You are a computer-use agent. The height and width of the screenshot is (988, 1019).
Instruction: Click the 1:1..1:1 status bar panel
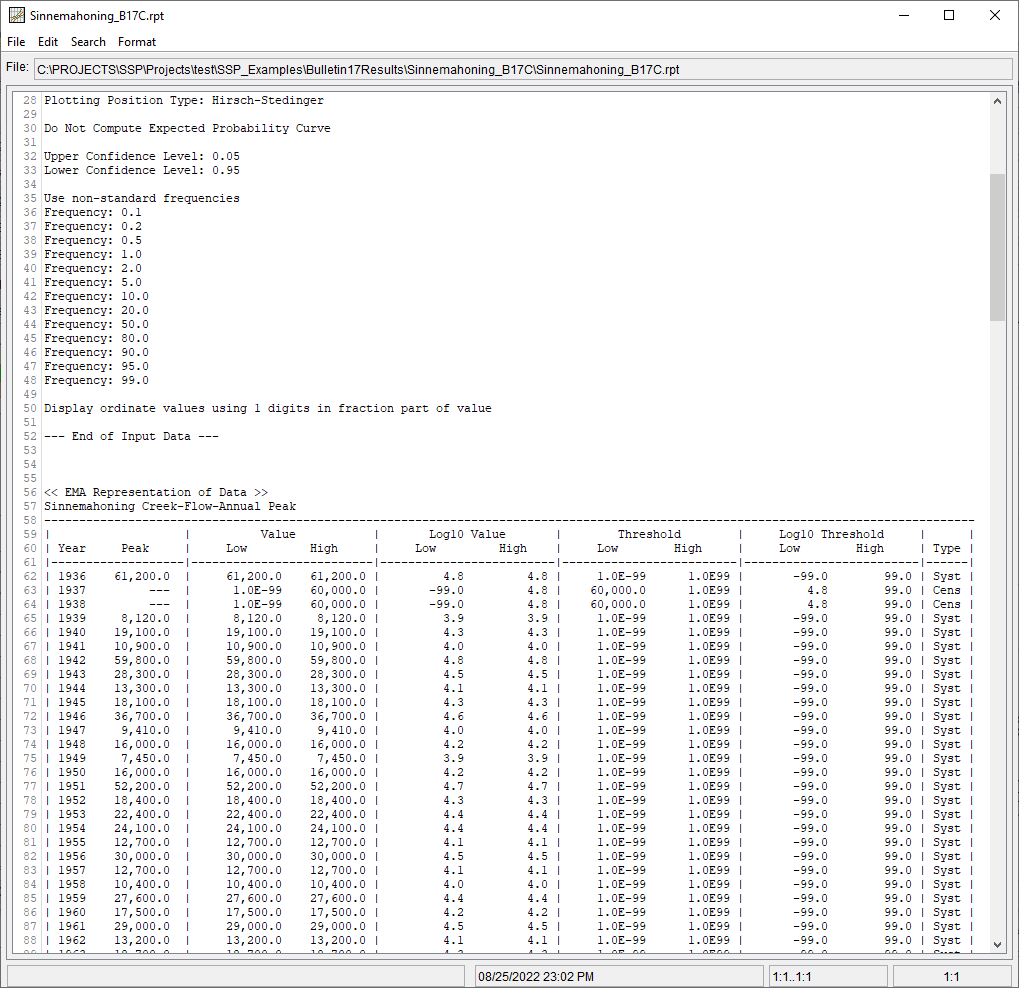coord(827,974)
